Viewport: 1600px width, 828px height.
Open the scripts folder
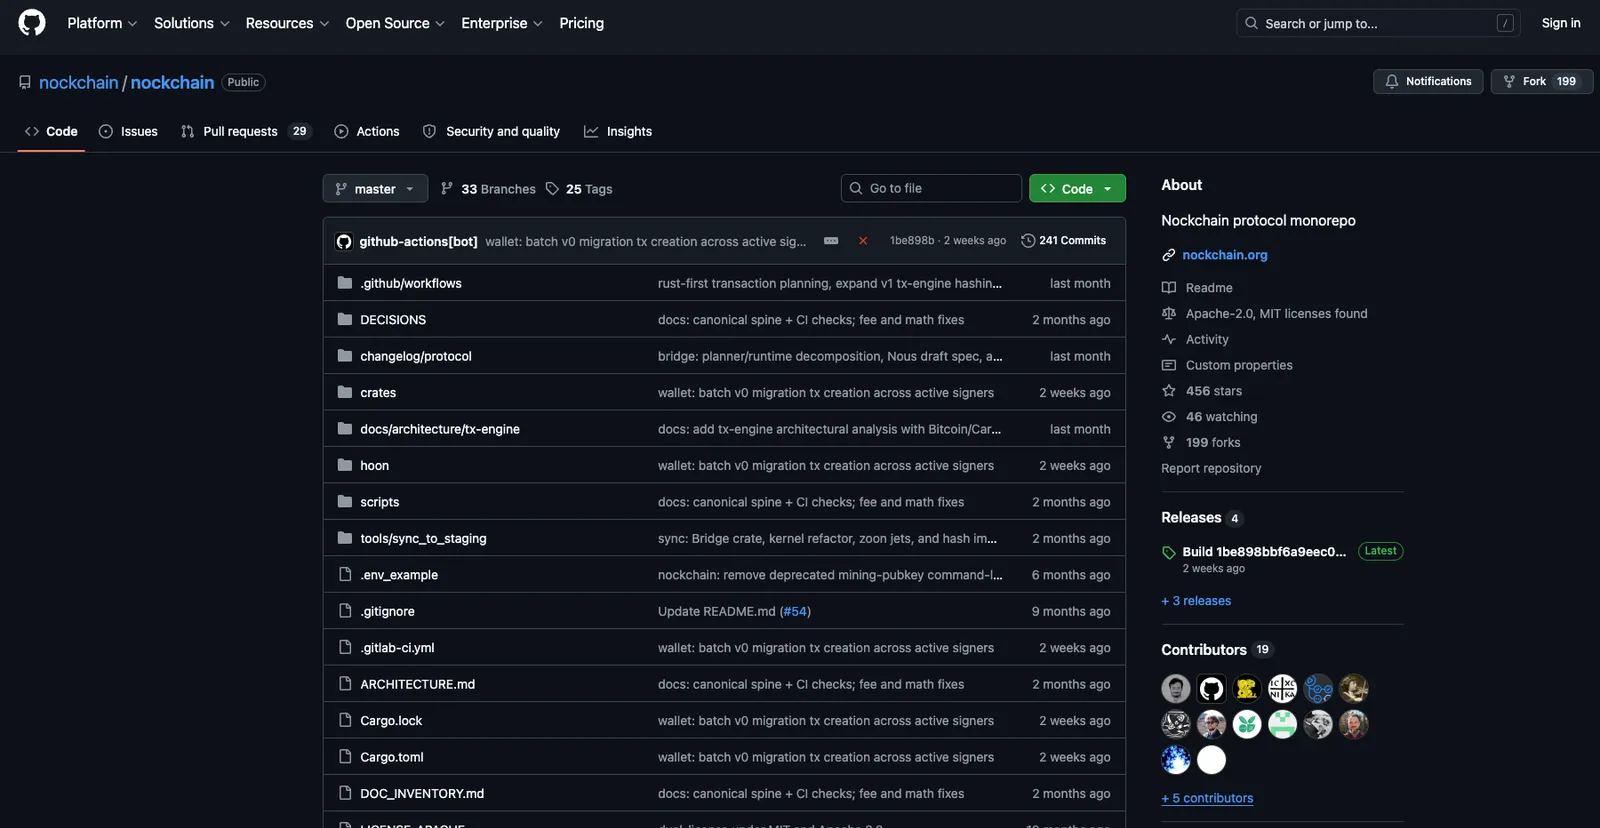379,502
